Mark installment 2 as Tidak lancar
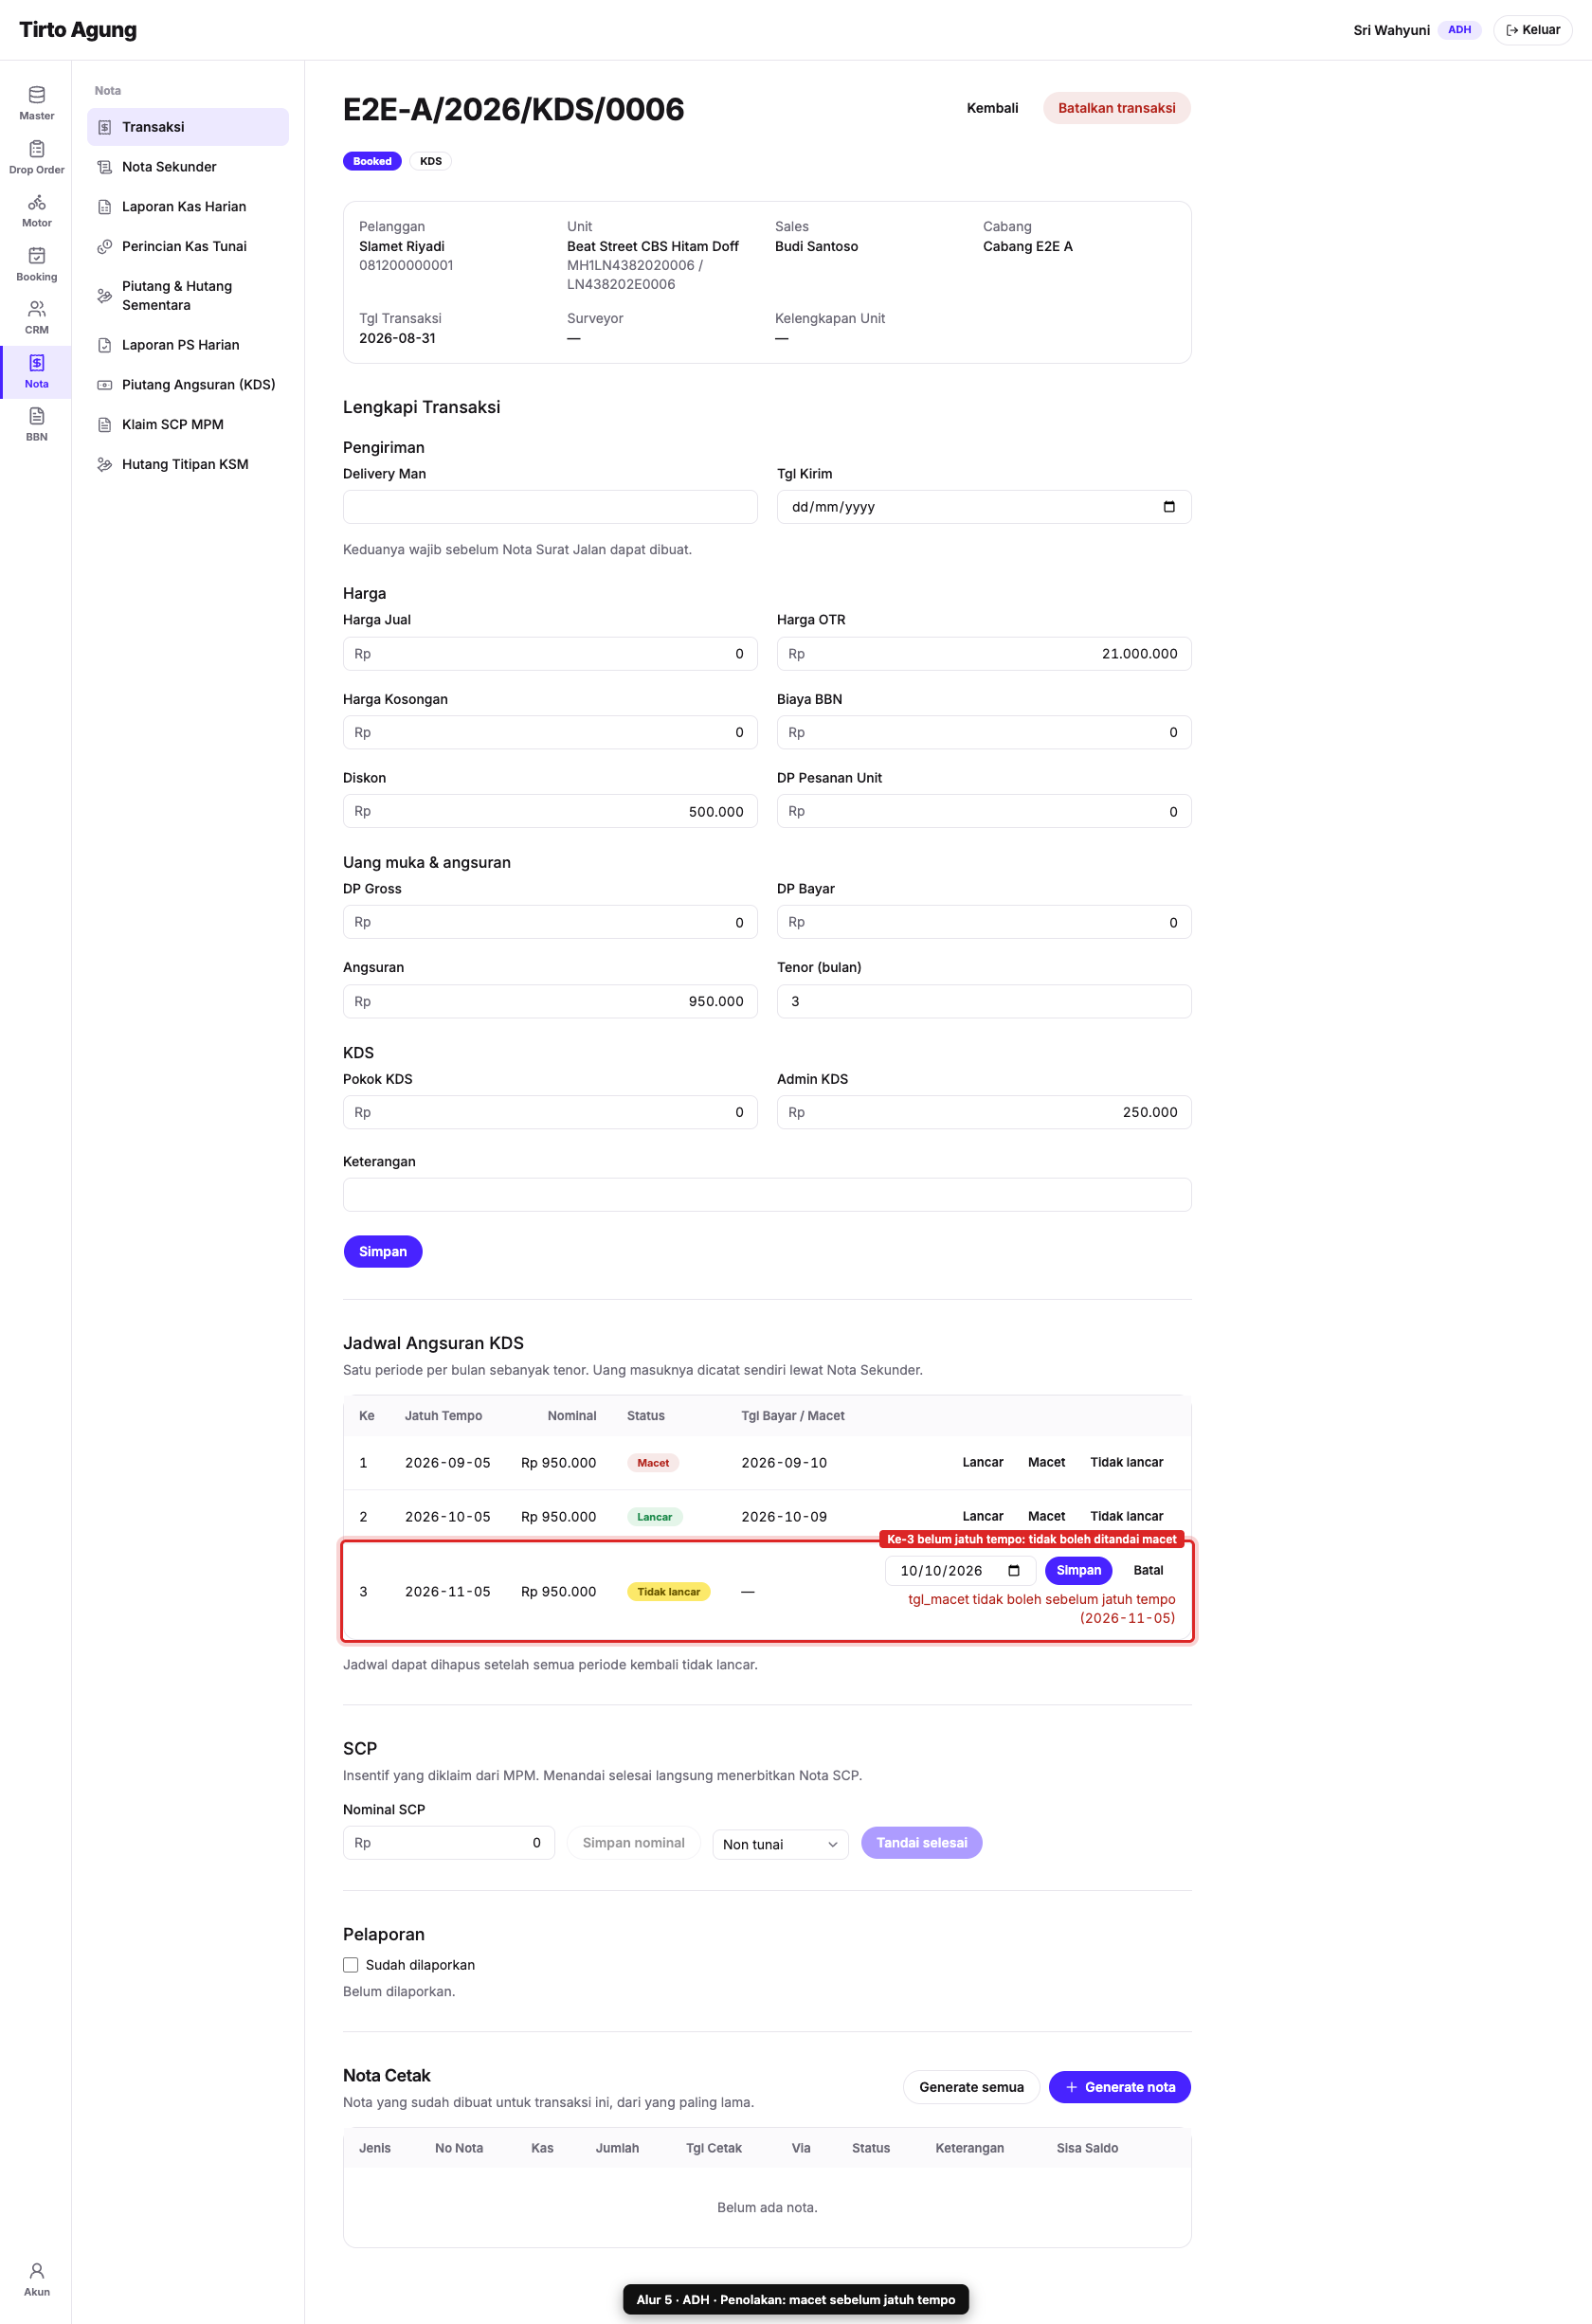This screenshot has height=2324, width=1592. click(x=1127, y=1517)
